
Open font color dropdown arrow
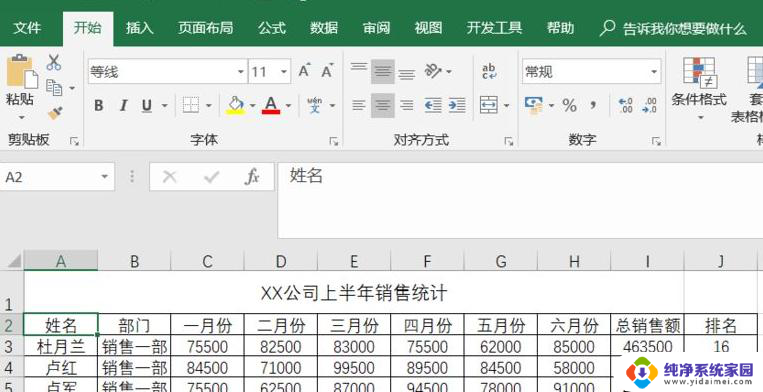tap(288, 106)
